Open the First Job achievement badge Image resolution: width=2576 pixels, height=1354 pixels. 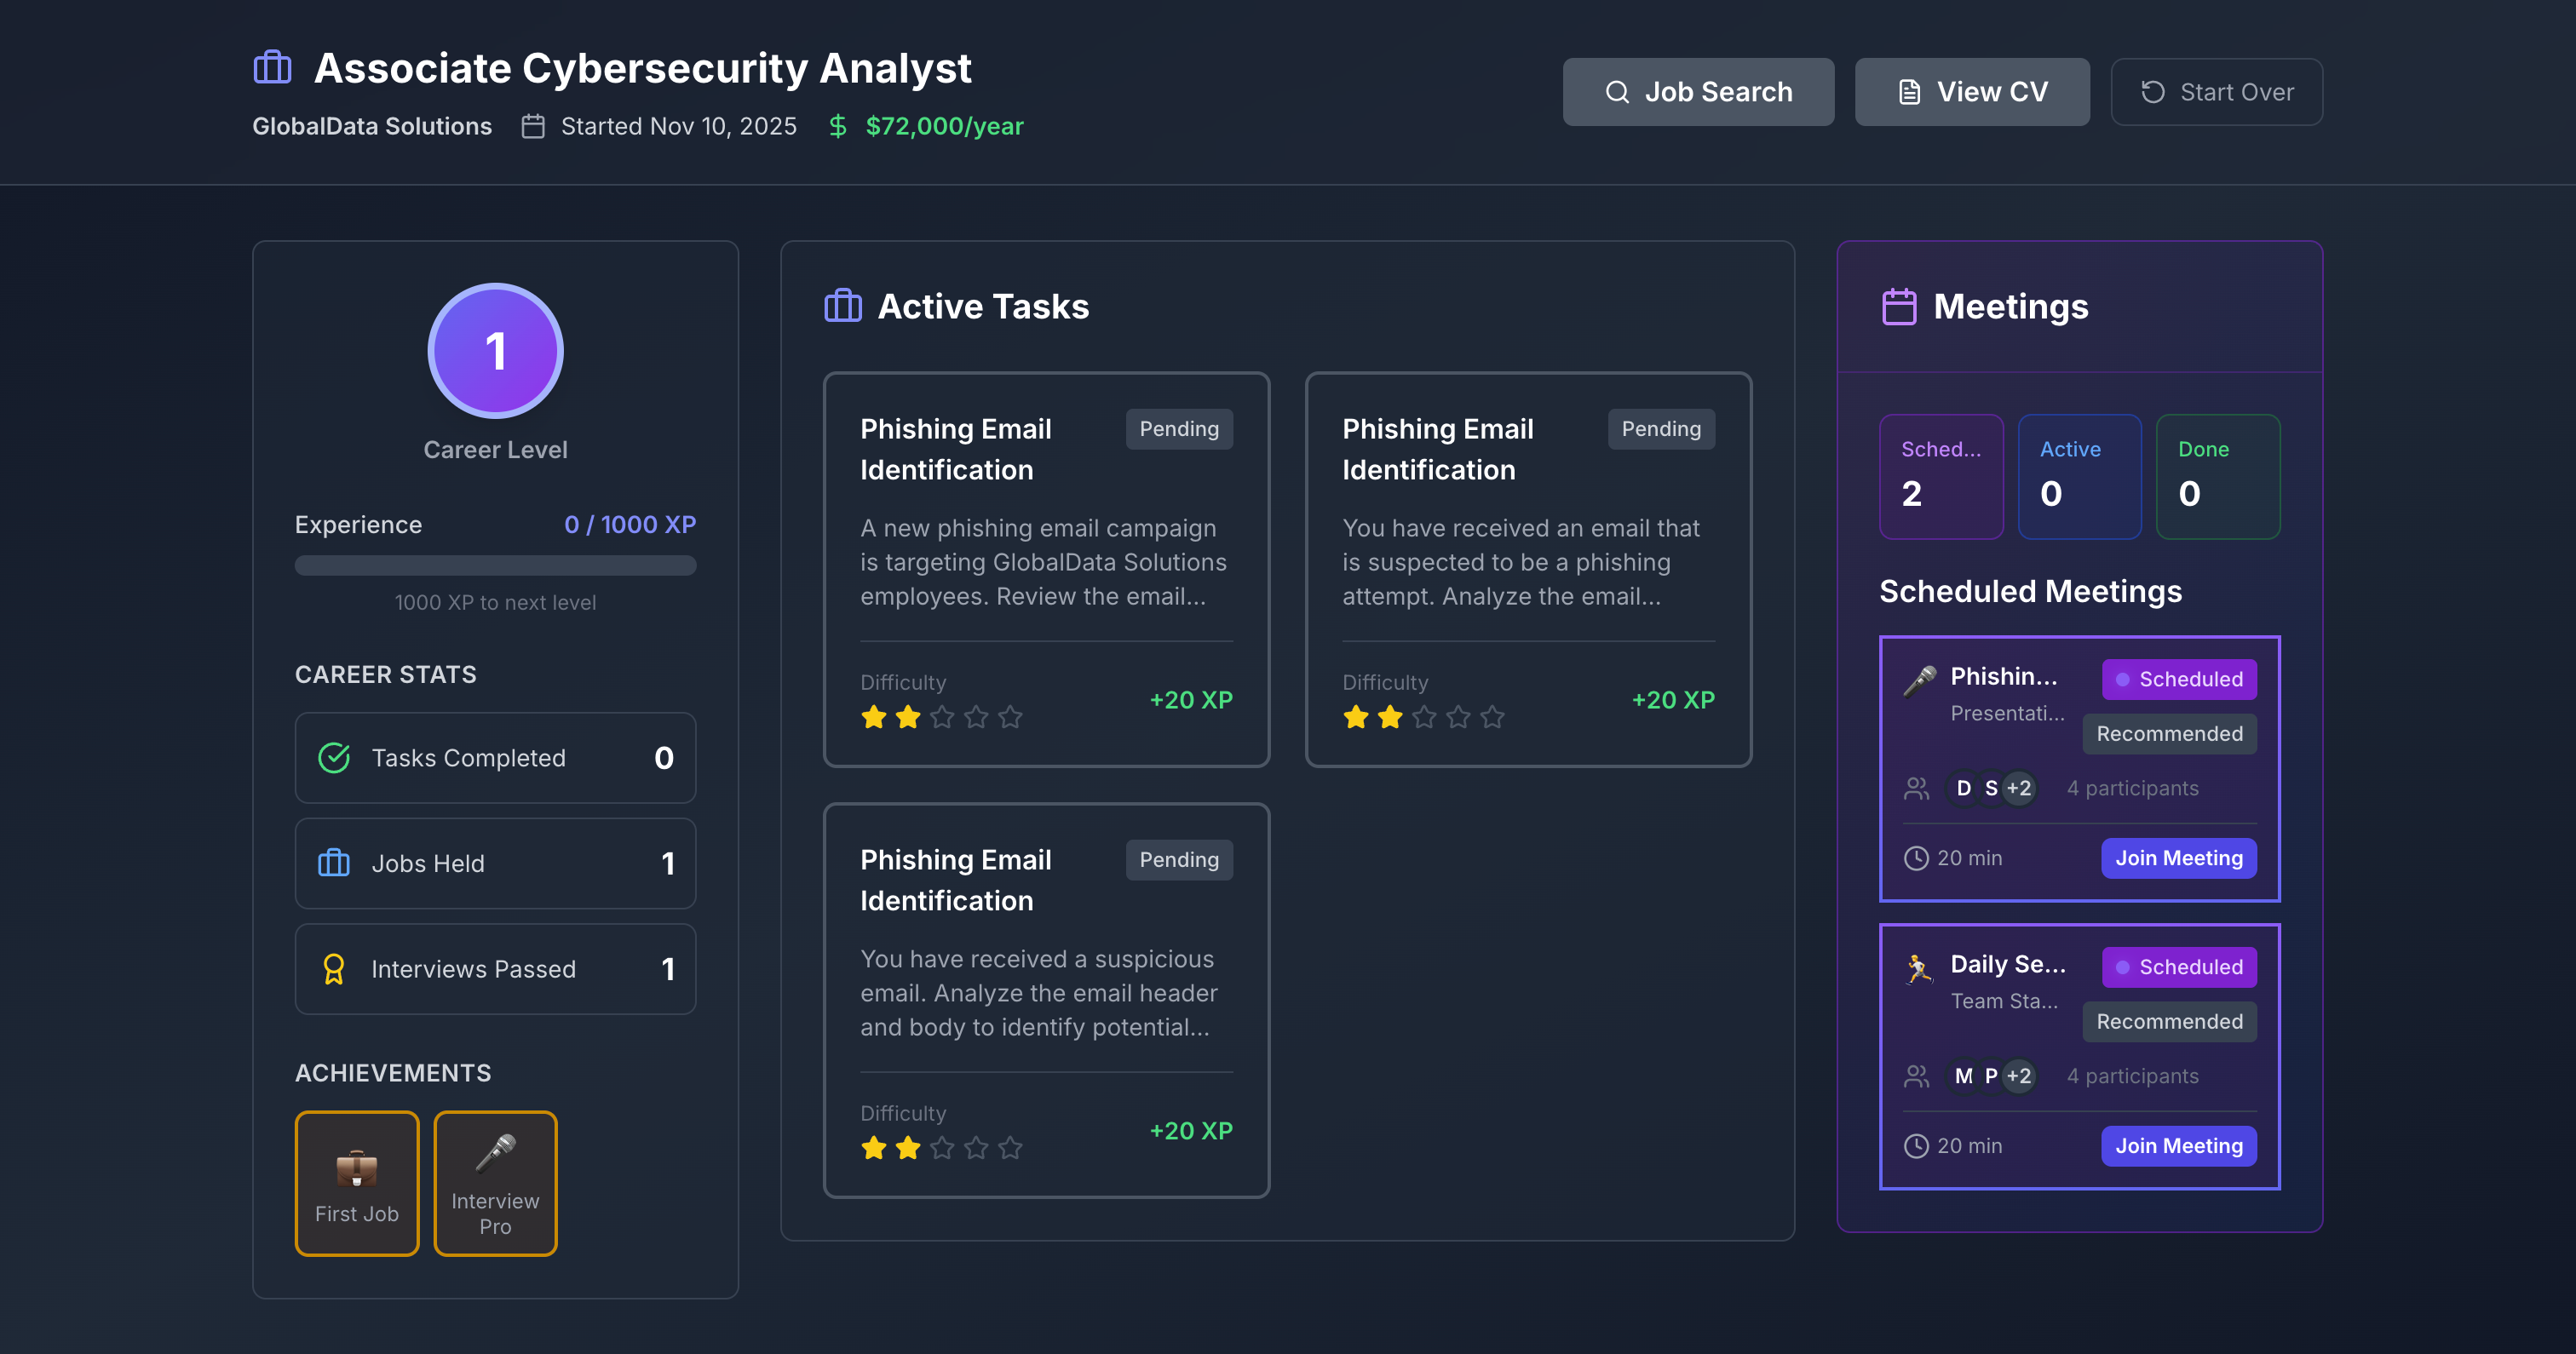357,1183
